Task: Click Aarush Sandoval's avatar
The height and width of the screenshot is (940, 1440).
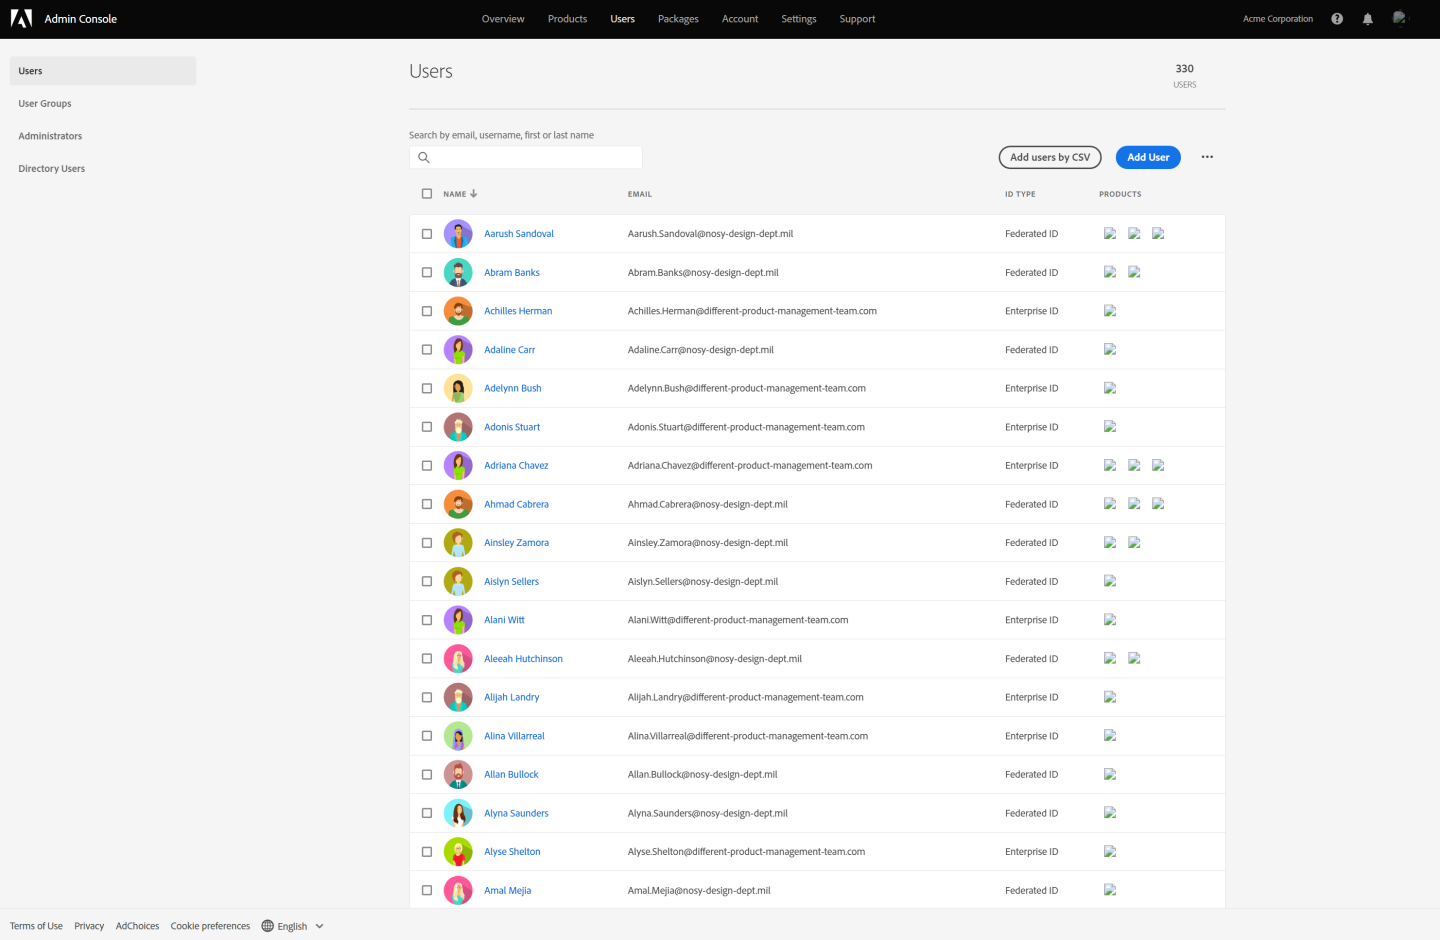Action: 458,234
